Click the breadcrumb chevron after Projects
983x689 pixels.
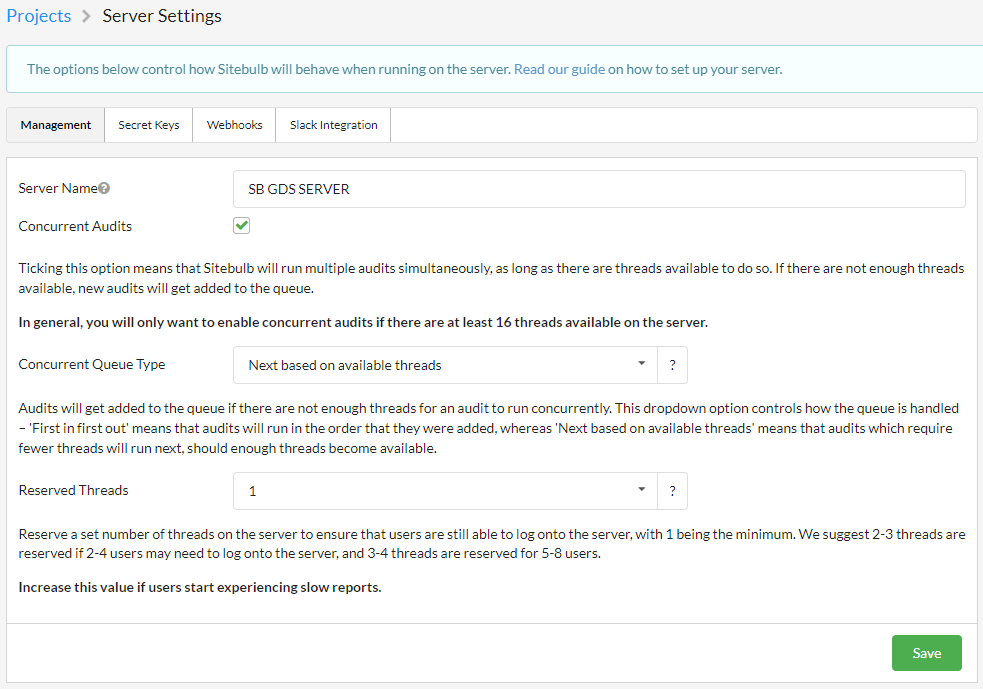(x=87, y=16)
